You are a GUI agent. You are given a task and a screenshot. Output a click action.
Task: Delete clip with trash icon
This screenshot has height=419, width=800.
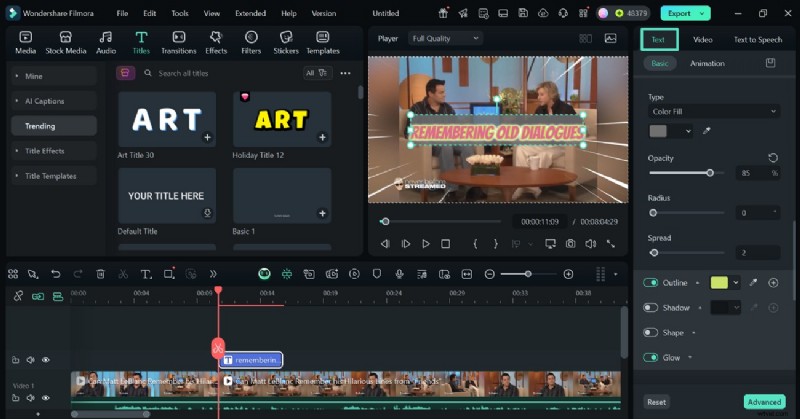tap(100, 274)
